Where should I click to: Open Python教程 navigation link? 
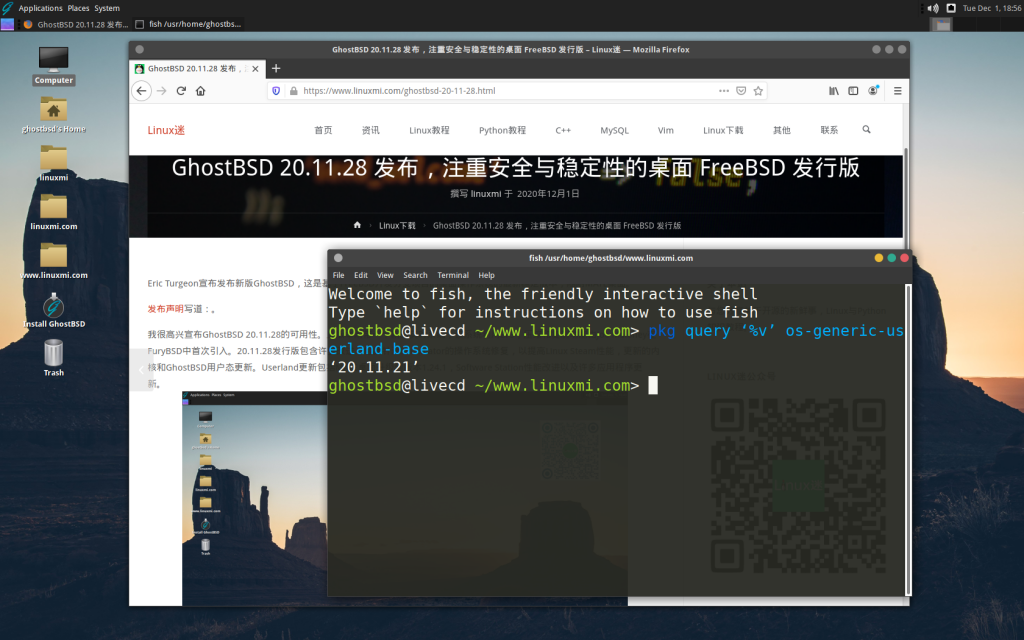point(502,130)
